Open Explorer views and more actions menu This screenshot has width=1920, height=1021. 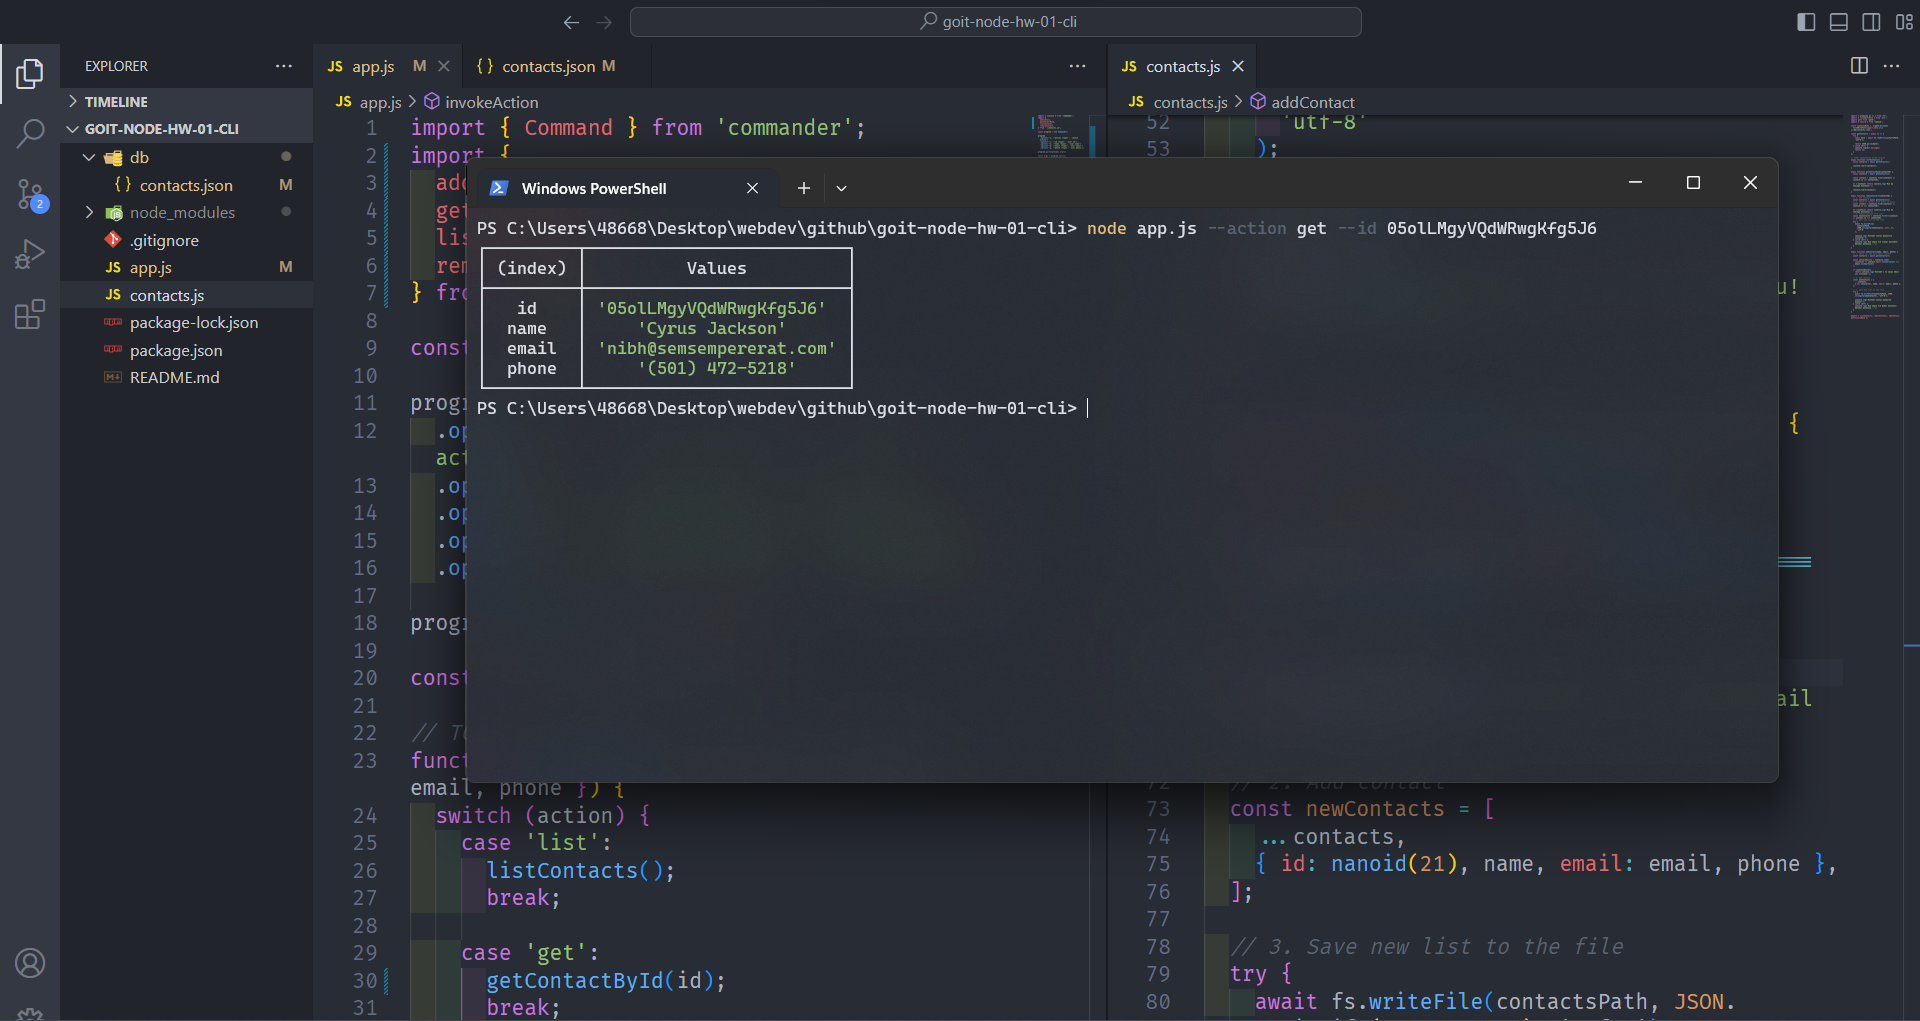click(284, 66)
